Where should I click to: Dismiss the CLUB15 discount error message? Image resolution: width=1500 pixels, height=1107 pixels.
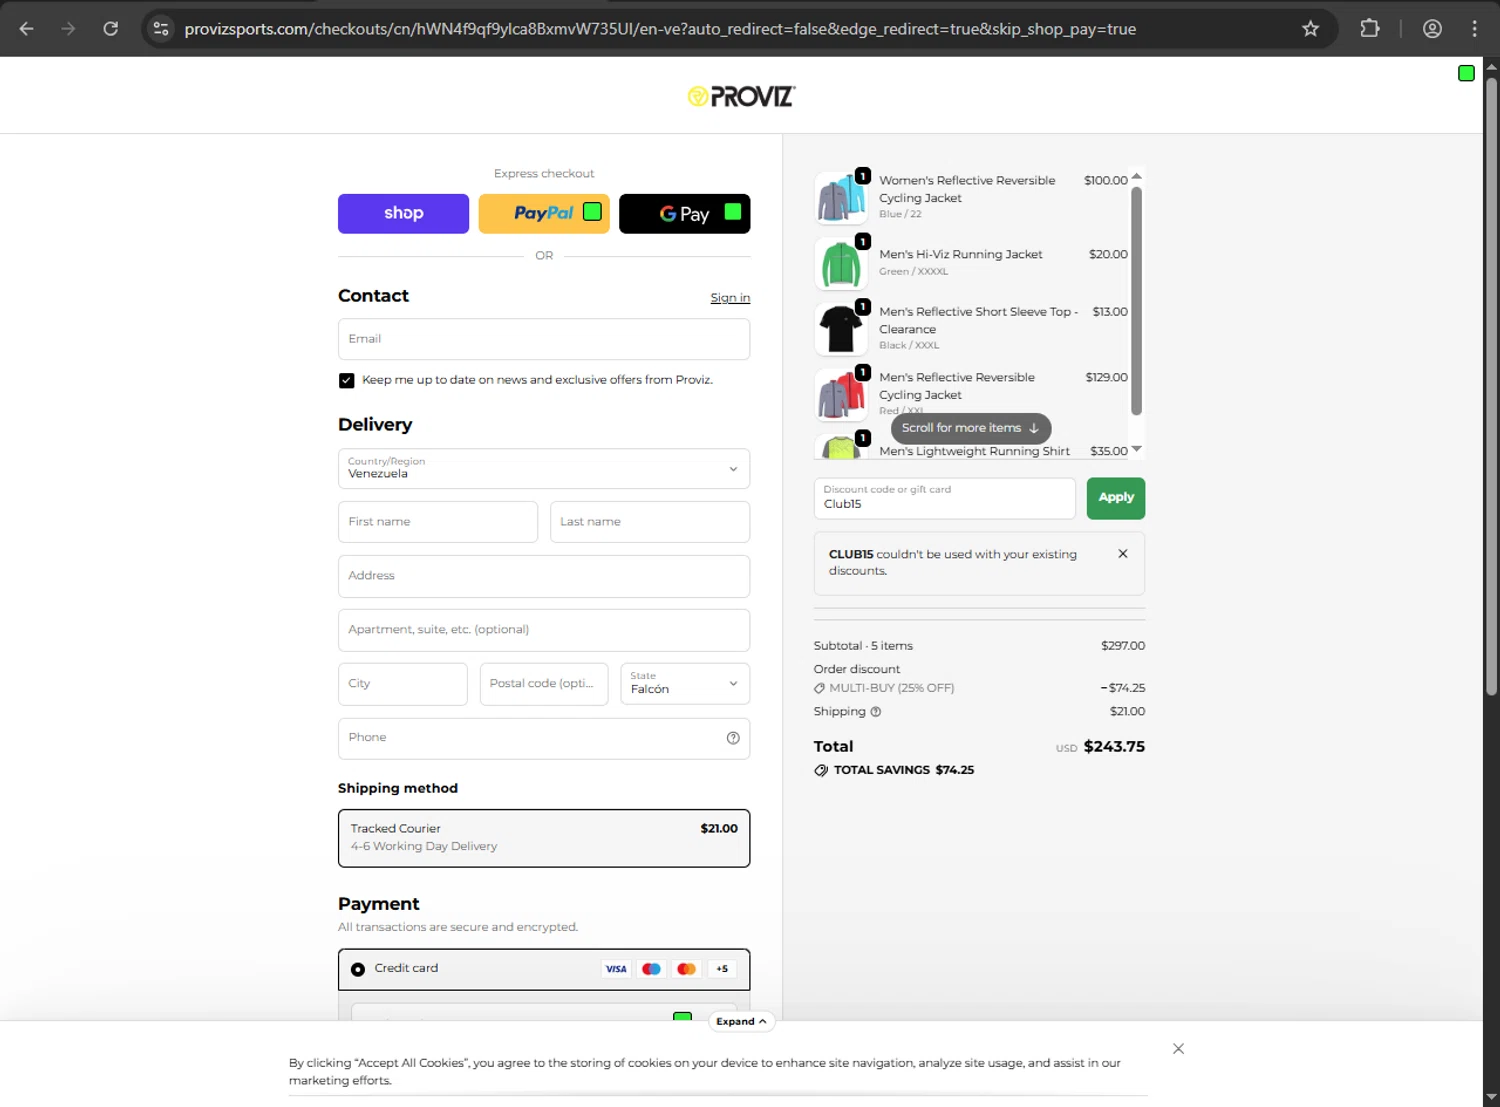tap(1123, 554)
